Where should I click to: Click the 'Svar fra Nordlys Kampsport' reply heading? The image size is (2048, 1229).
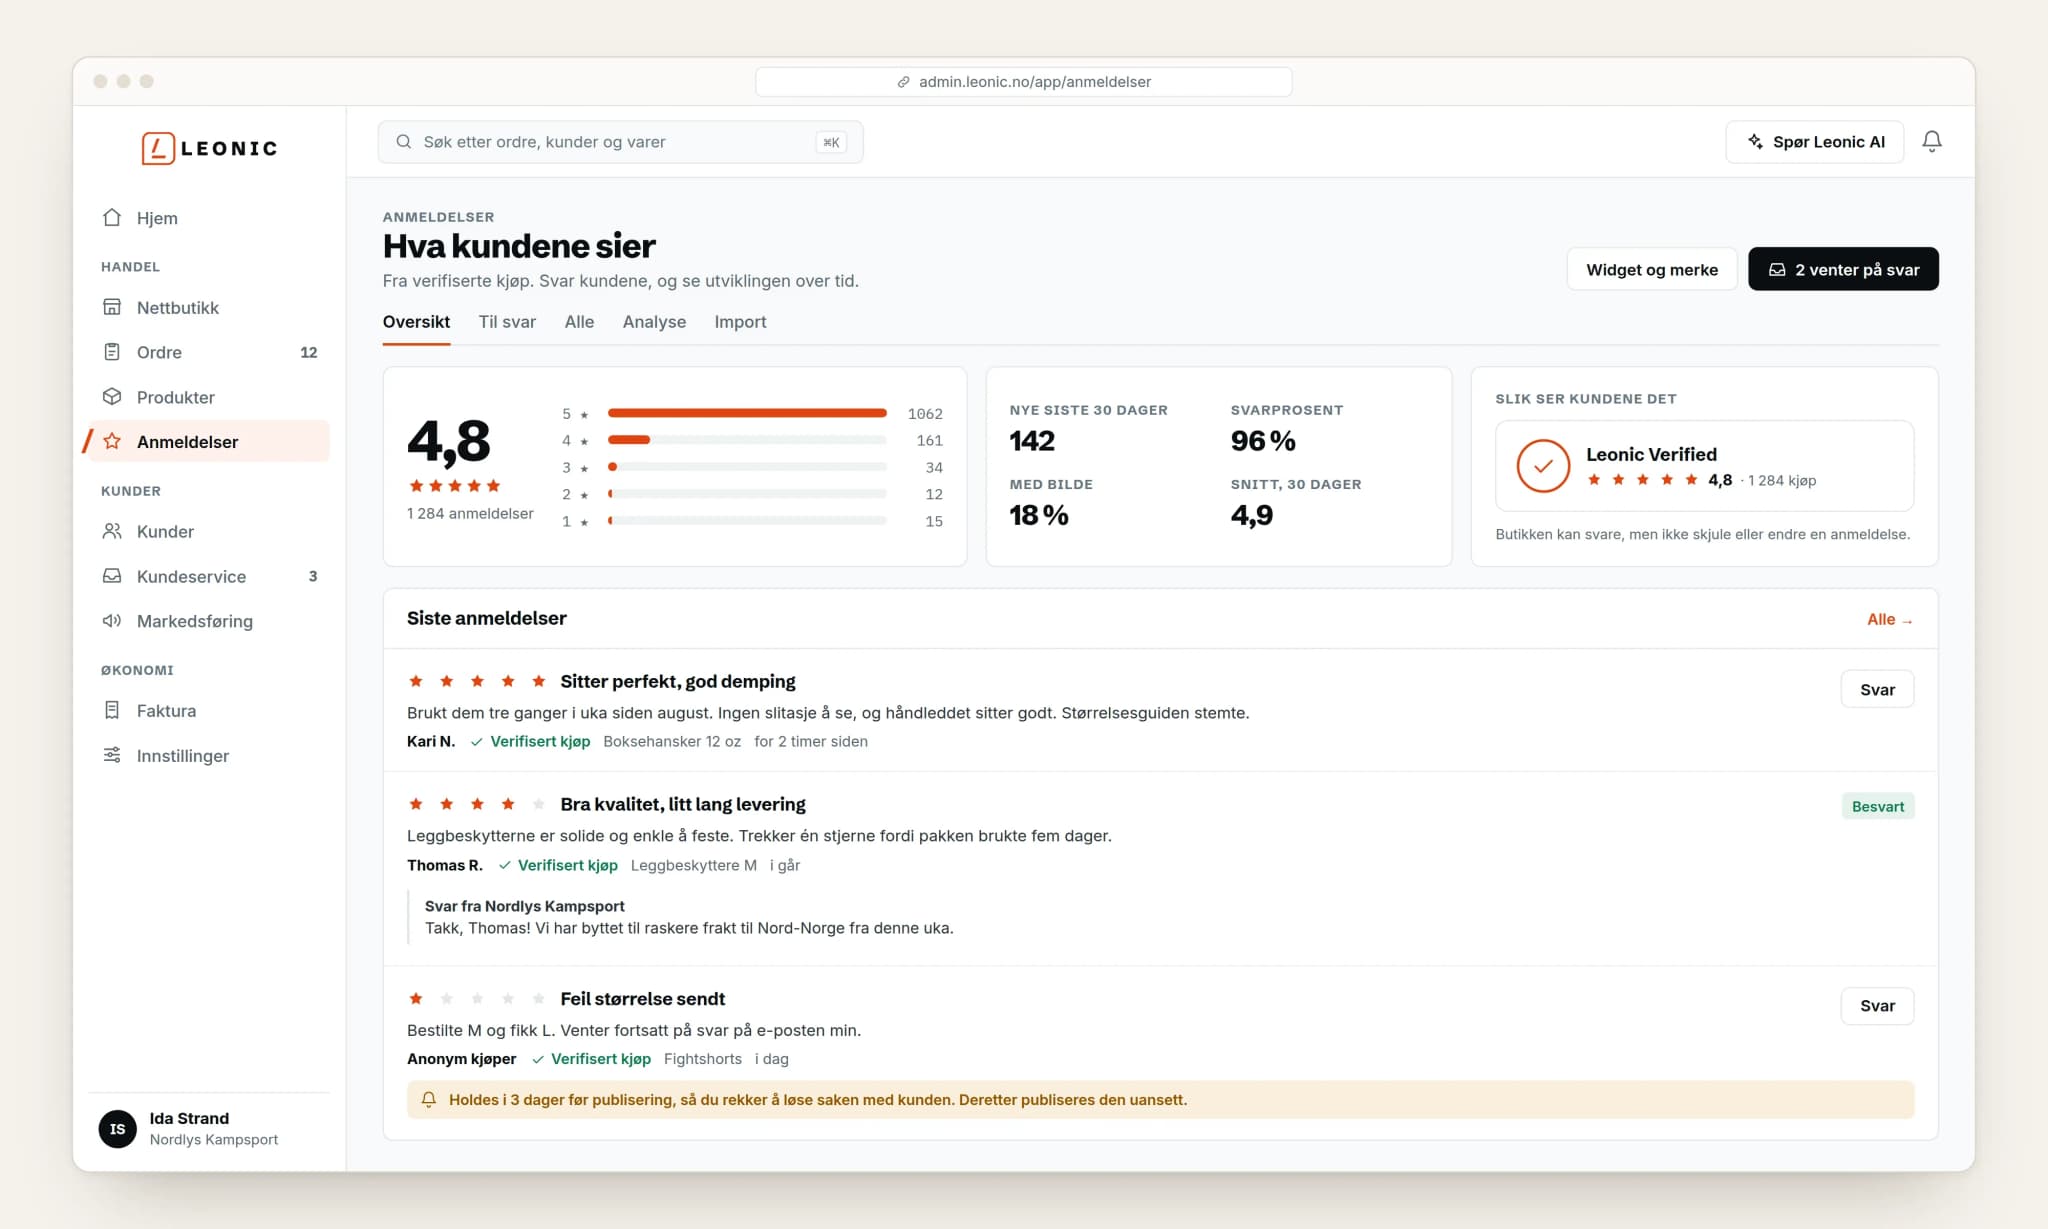pos(525,906)
